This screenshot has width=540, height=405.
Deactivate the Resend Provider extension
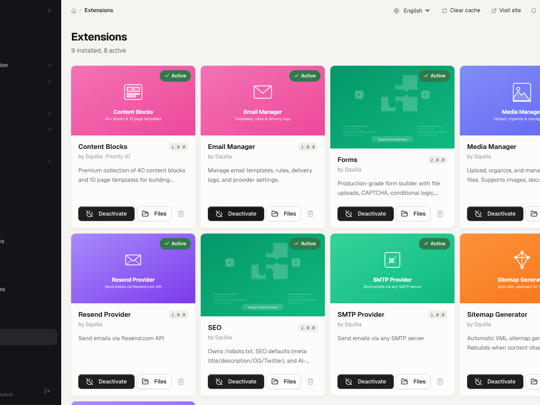[106, 382]
